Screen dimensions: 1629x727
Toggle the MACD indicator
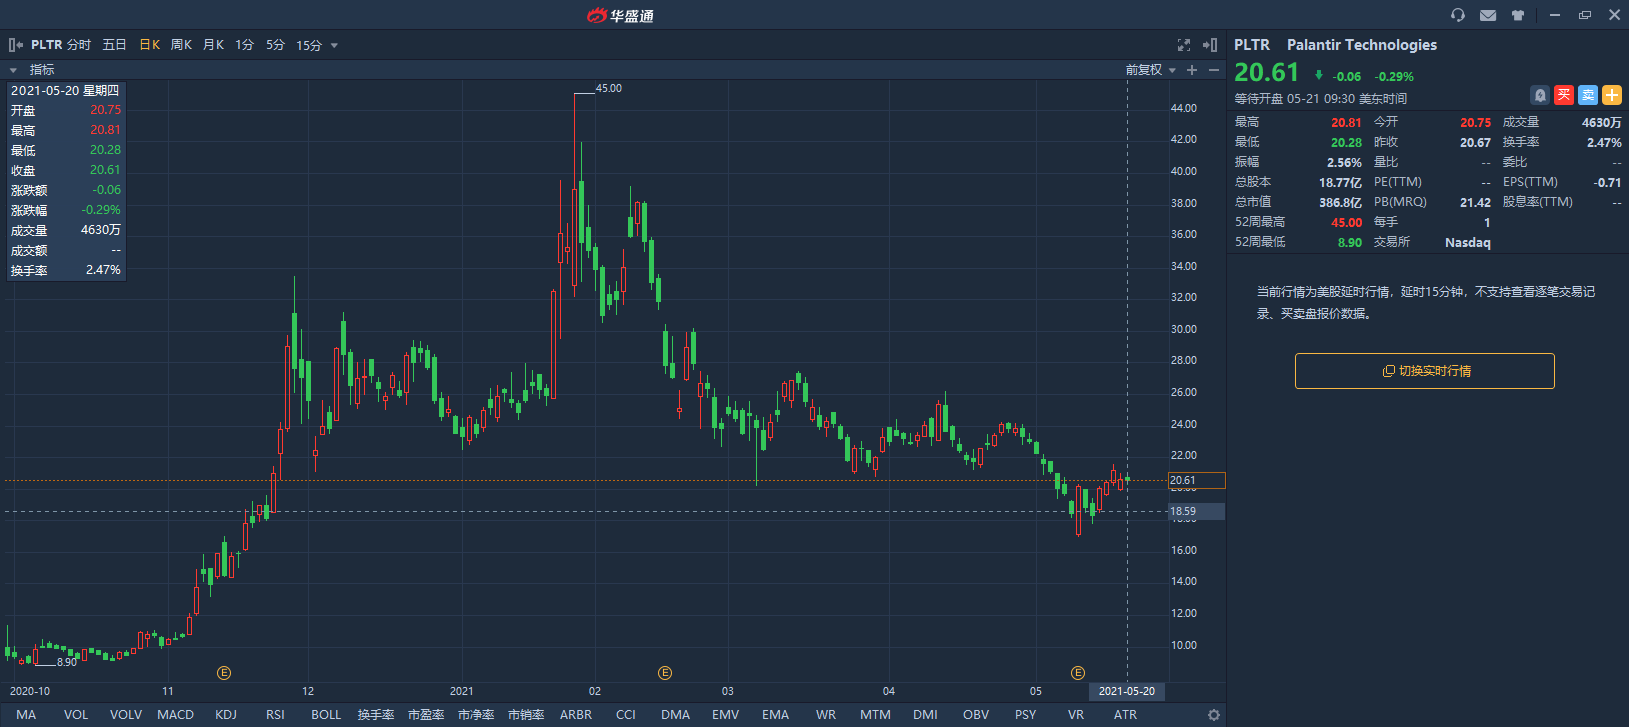[x=175, y=715]
